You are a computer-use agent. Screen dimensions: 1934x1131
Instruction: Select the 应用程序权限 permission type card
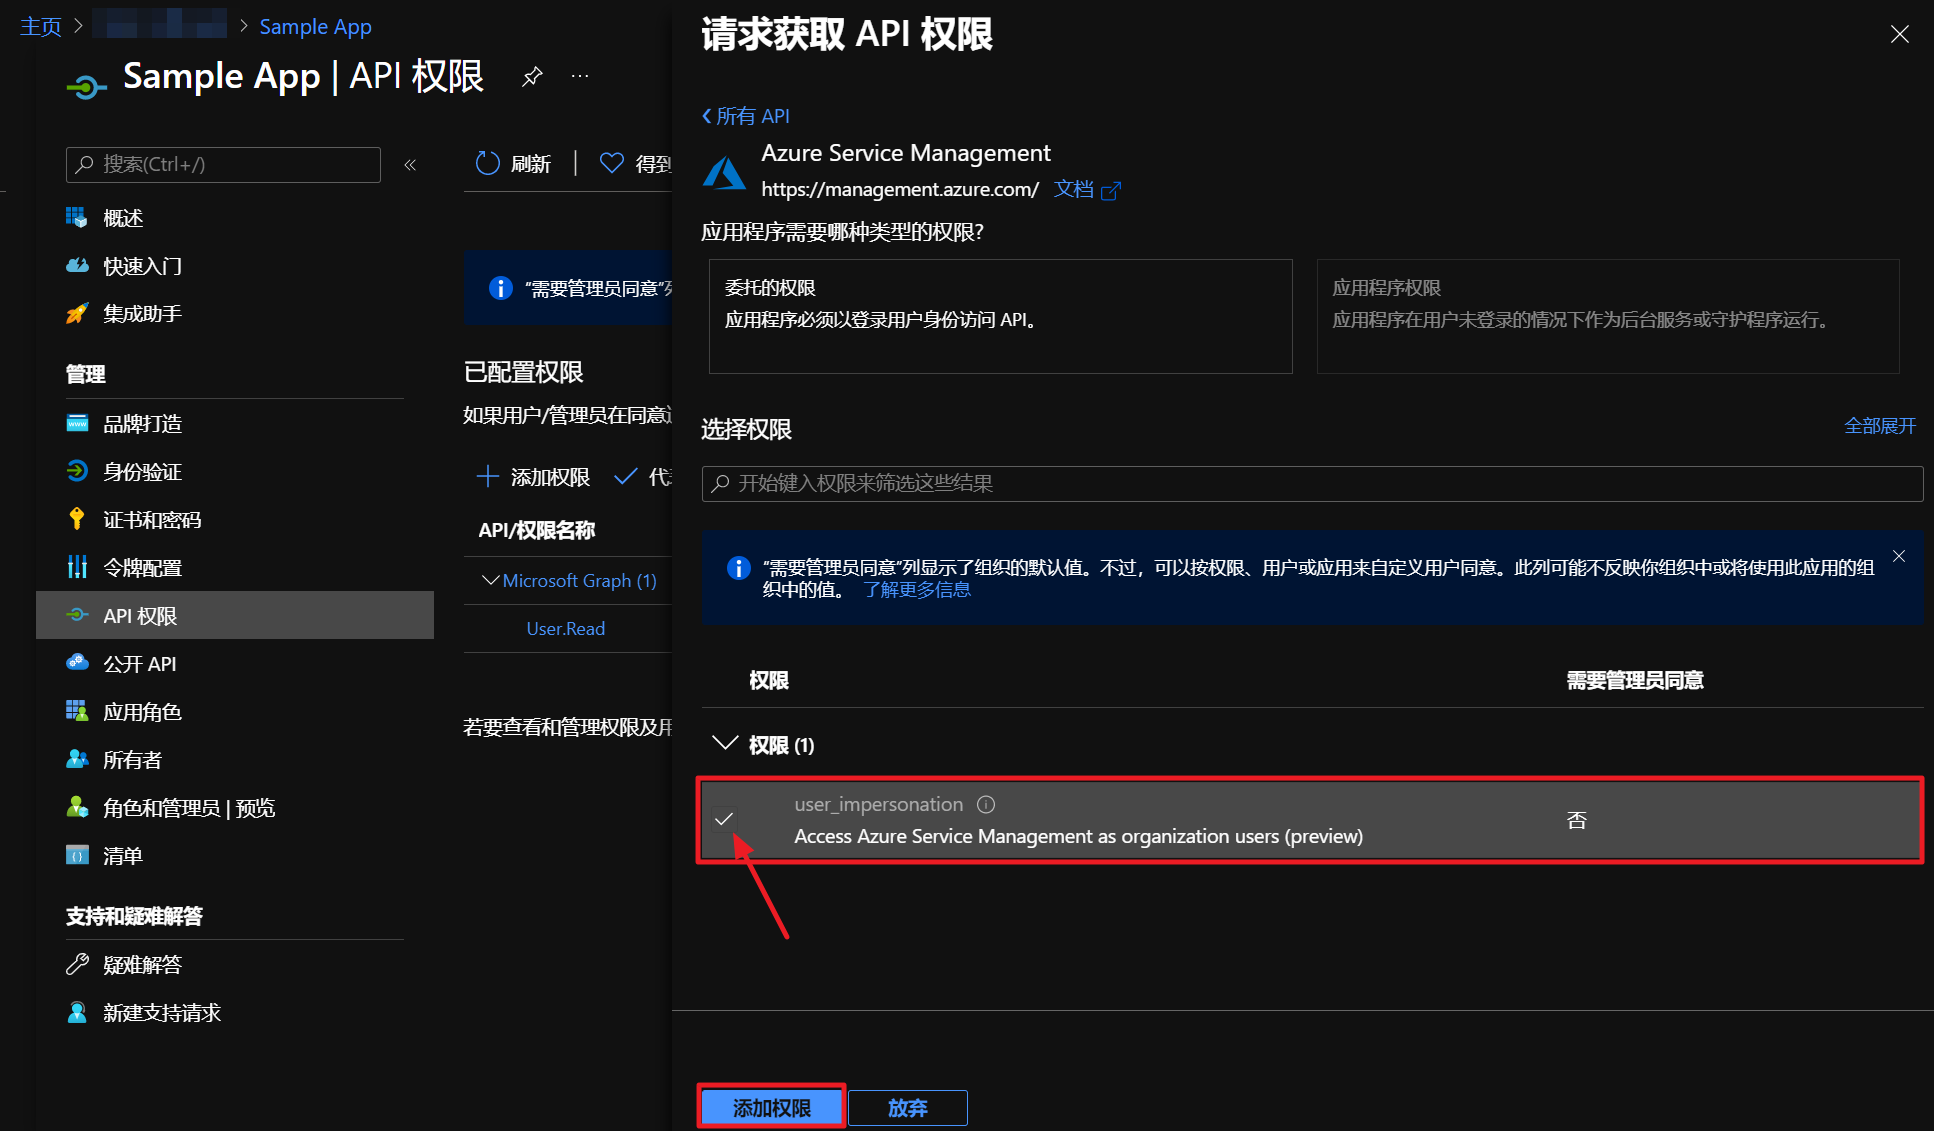click(x=1607, y=316)
